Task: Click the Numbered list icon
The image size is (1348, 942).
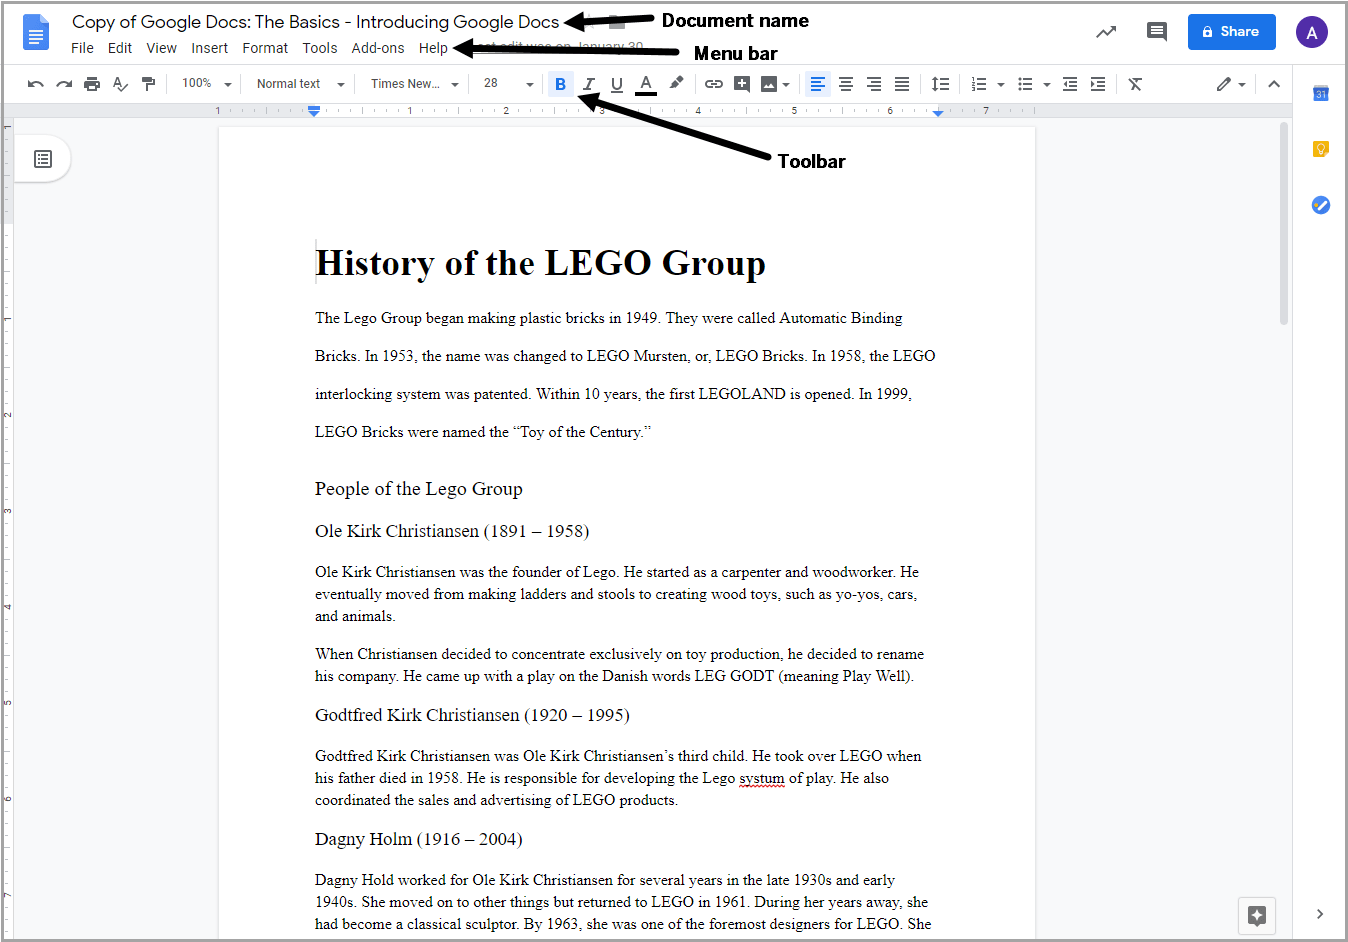Action: coord(979,84)
